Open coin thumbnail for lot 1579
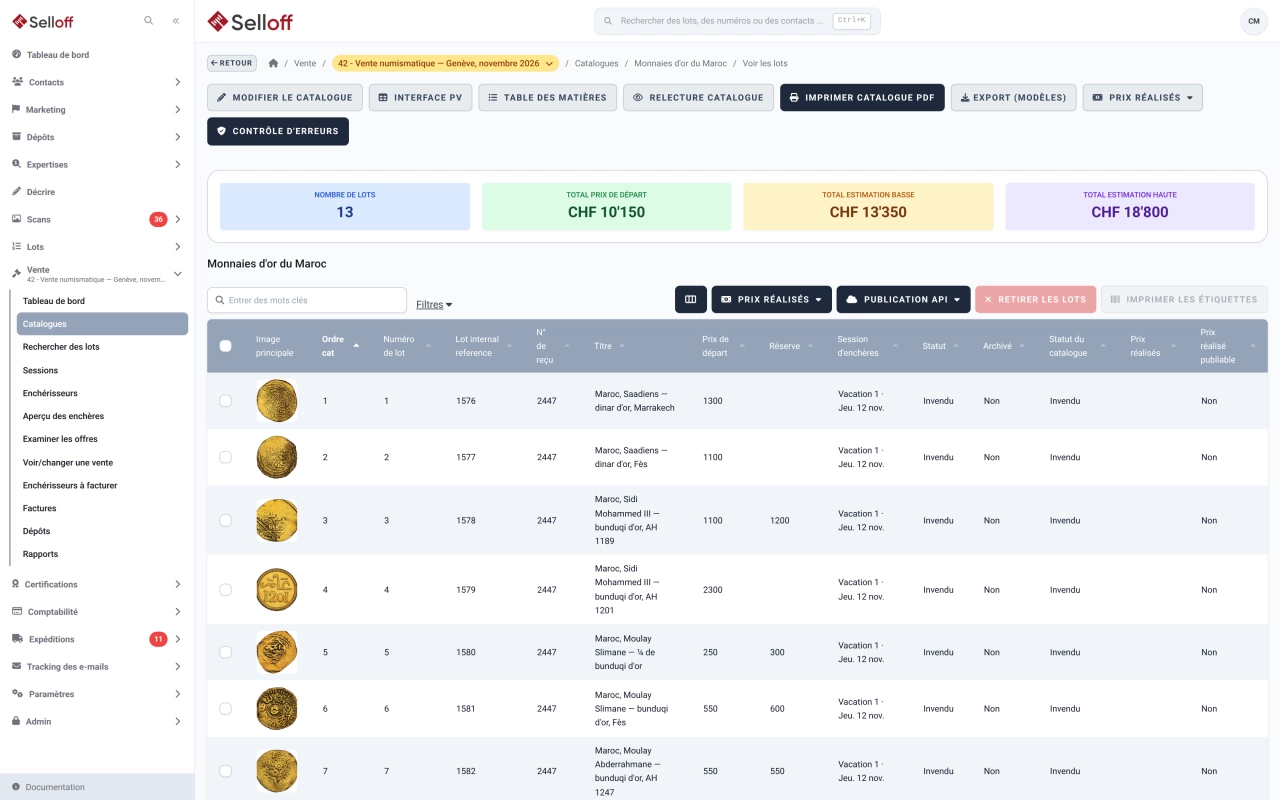Screen dimensions: 1280x800 [277, 590]
